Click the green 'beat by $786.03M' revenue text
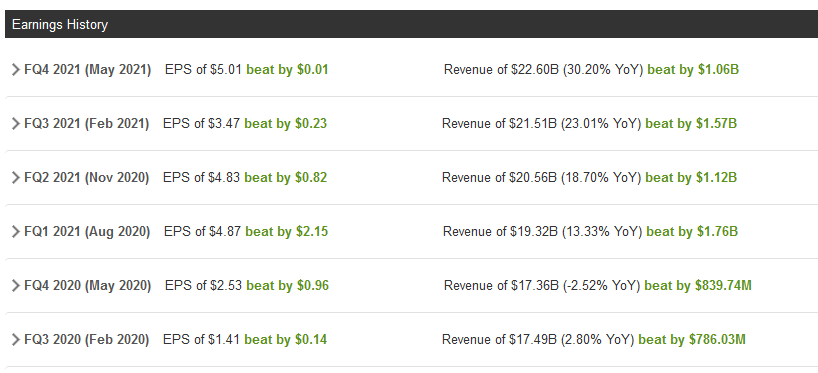Image resolution: width=818 pixels, height=373 pixels. [692, 340]
